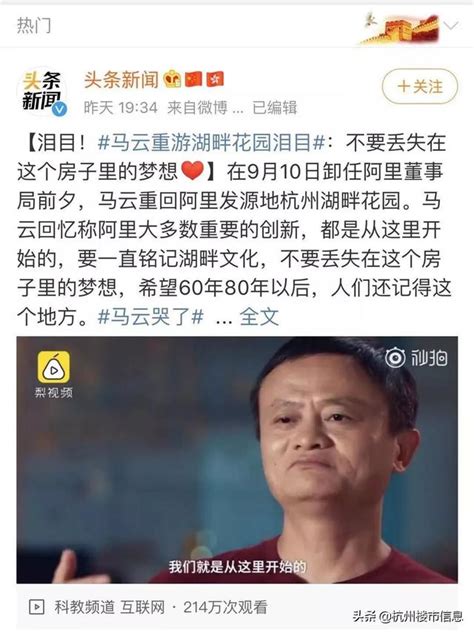Open hashtag #马云哭了#
Screen dimensions: 474x633
coord(150,317)
